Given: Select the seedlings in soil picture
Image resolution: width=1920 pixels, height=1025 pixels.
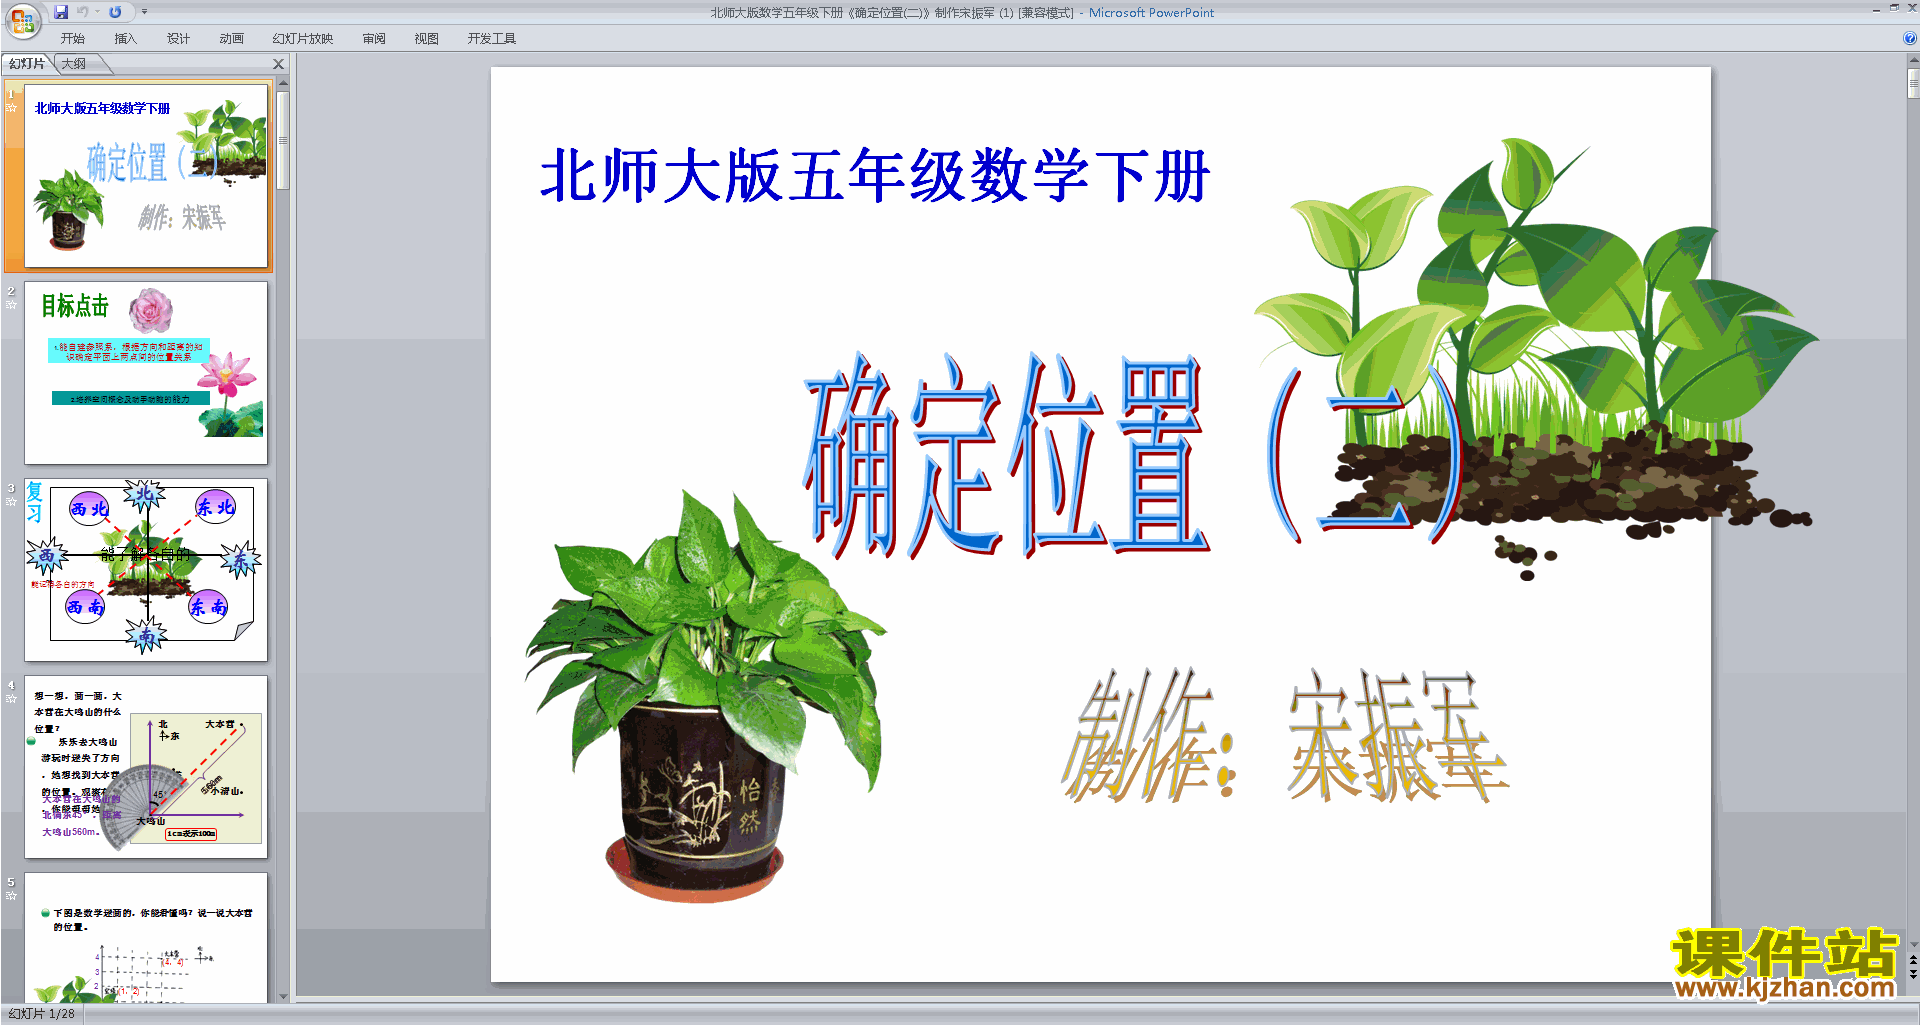Looking at the screenshot, I should [x=1535, y=358].
